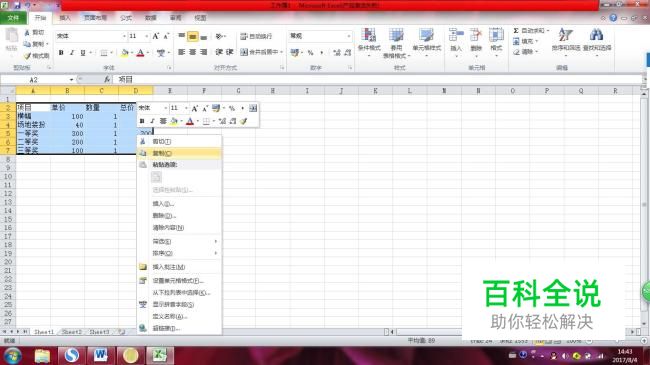This screenshot has height=365, width=650.
Task: Switch to the Sheet3 worksheet tab
Action: pos(99,332)
